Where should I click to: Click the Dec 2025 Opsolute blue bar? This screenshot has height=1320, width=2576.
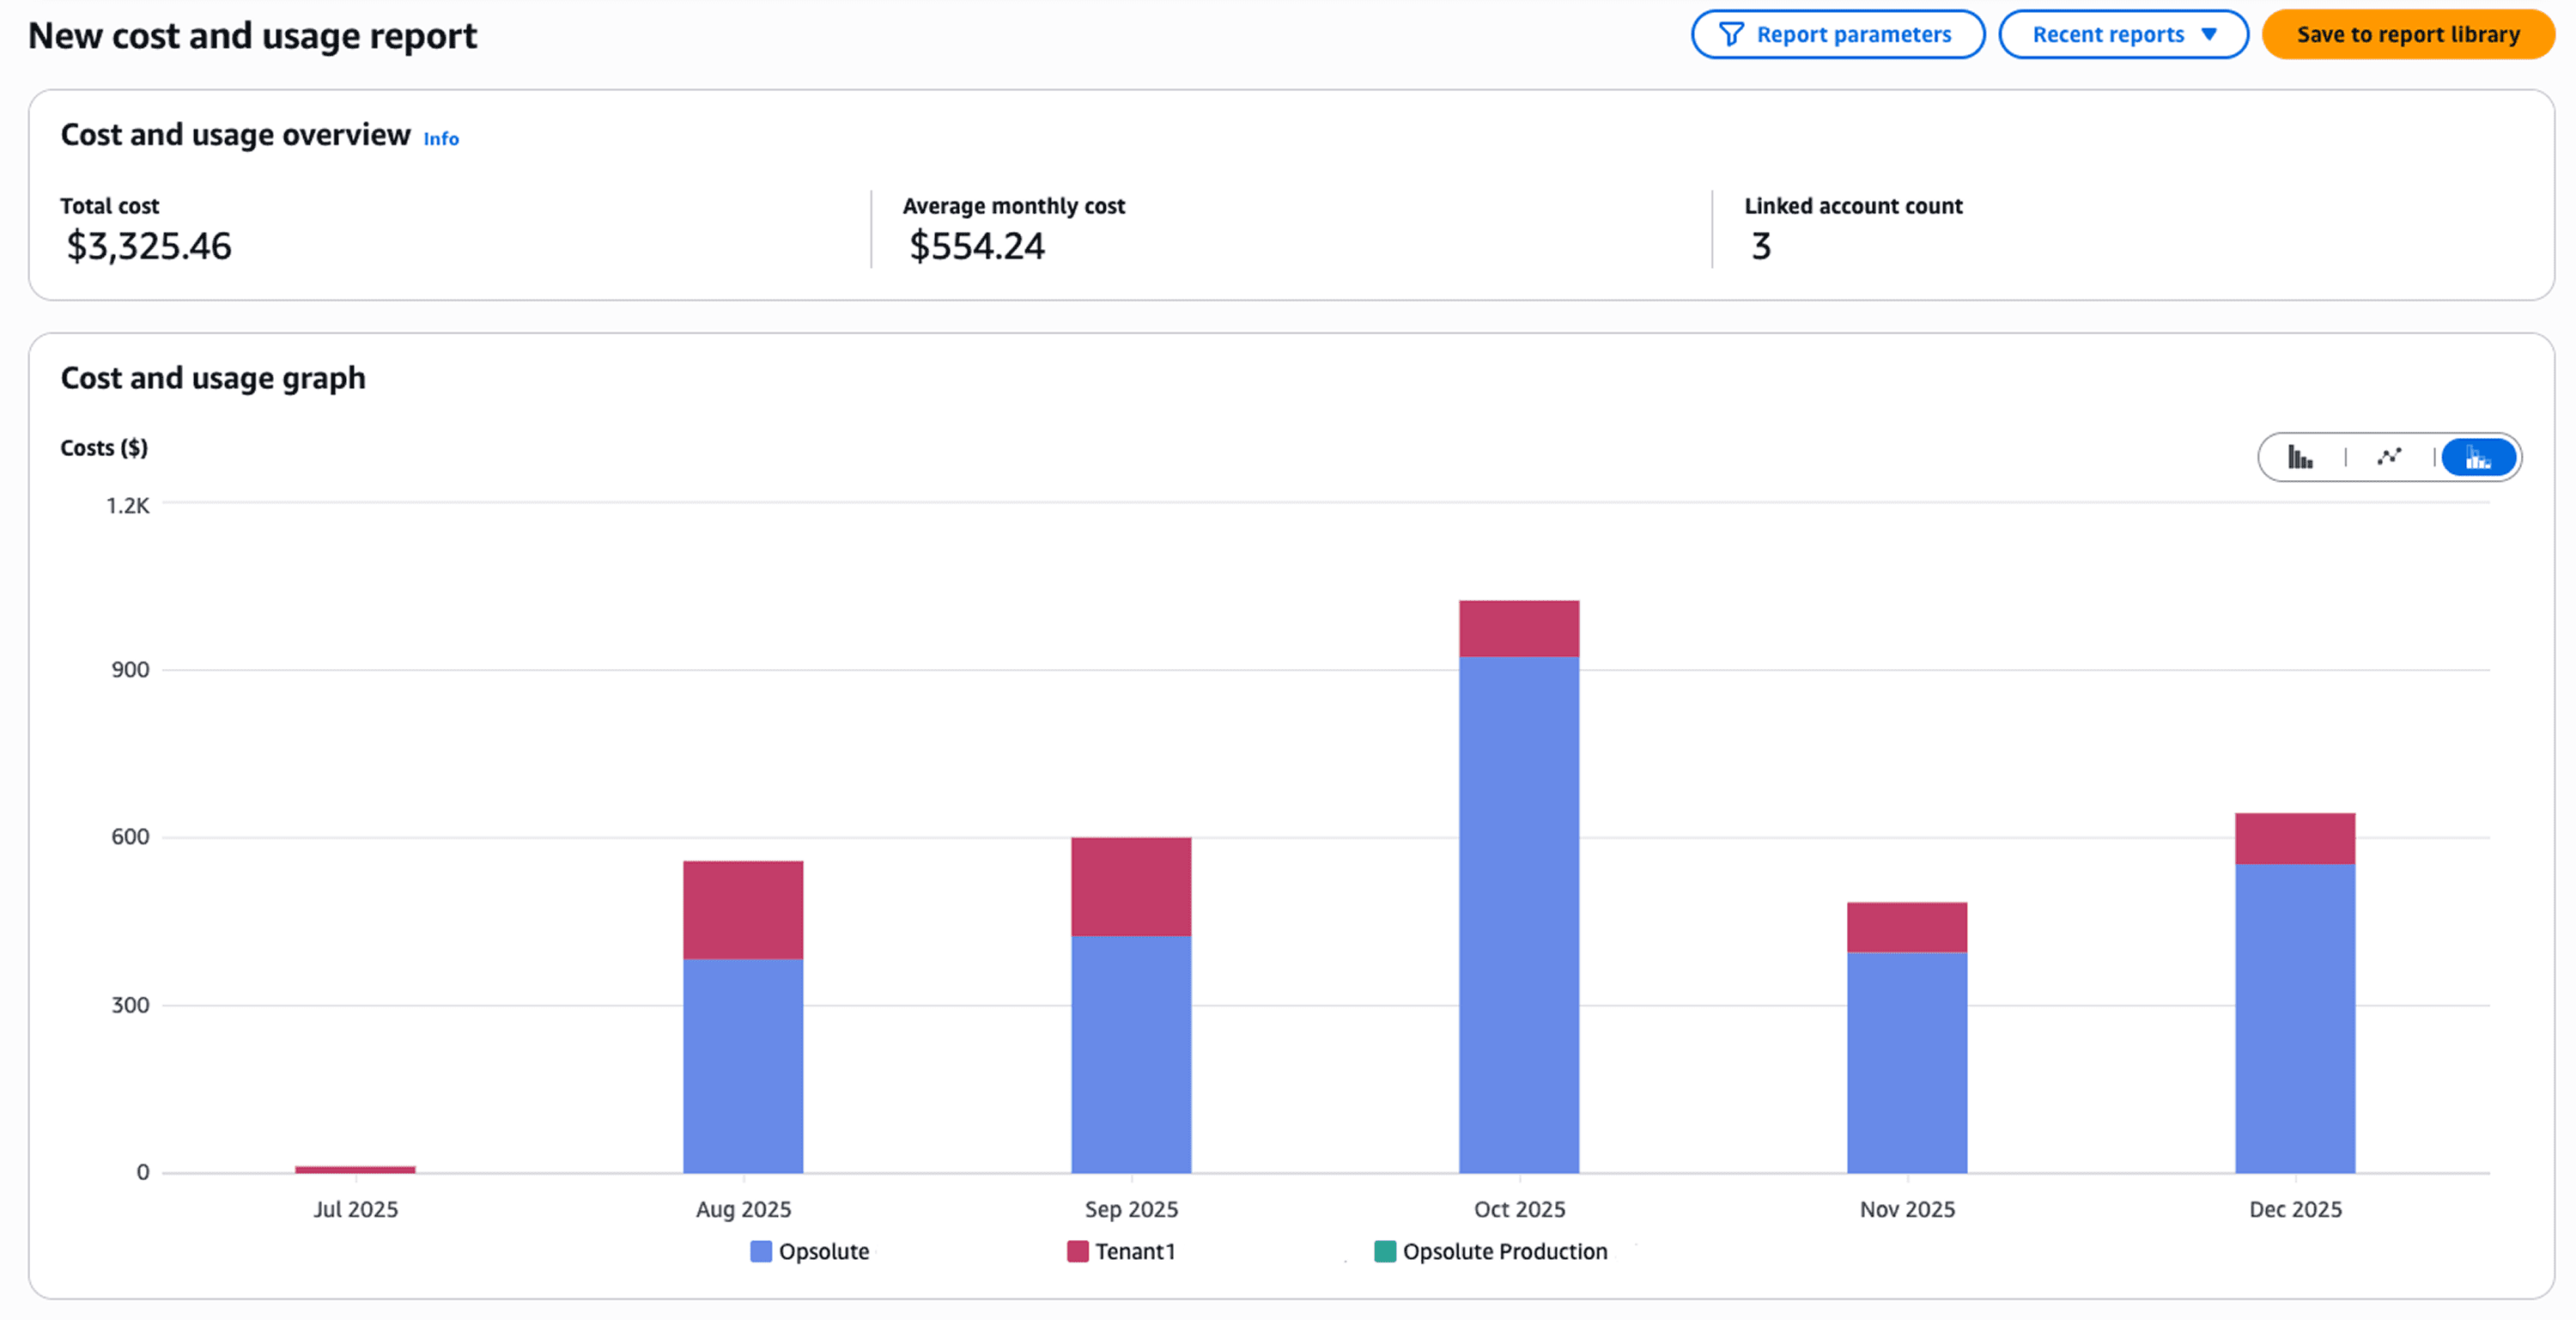click(x=2295, y=1018)
